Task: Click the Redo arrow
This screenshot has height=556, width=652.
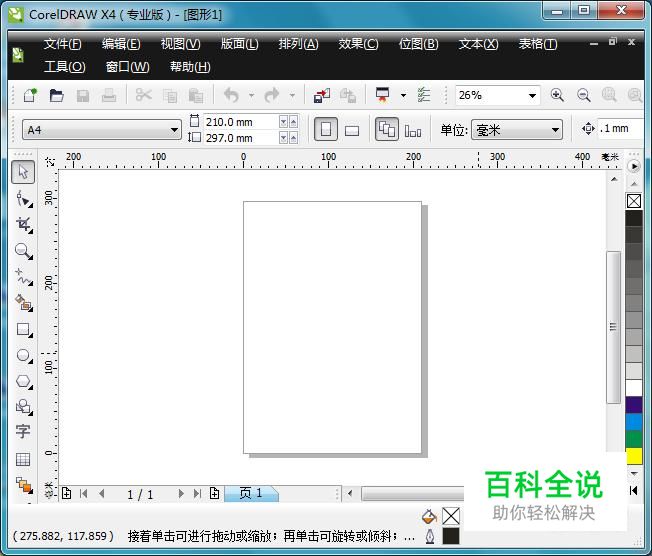Action: [272, 95]
